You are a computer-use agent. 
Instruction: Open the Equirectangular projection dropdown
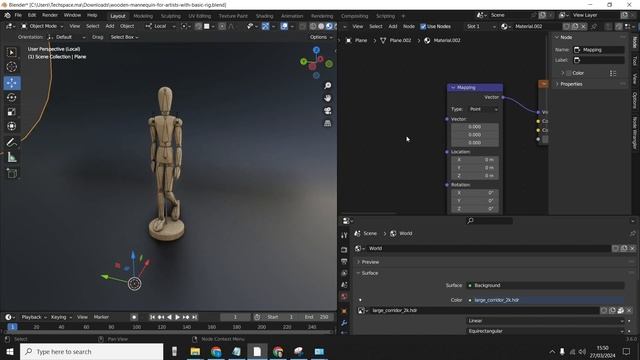(x=545, y=331)
